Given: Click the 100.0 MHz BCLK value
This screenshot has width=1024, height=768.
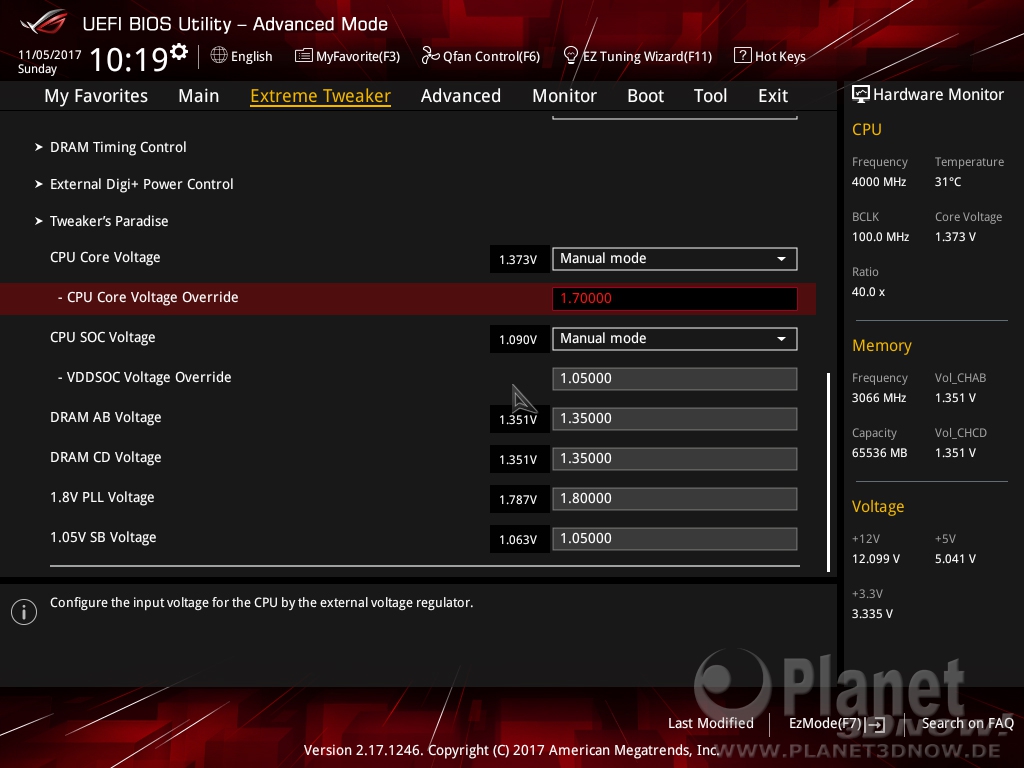Looking at the screenshot, I should click(x=880, y=236).
